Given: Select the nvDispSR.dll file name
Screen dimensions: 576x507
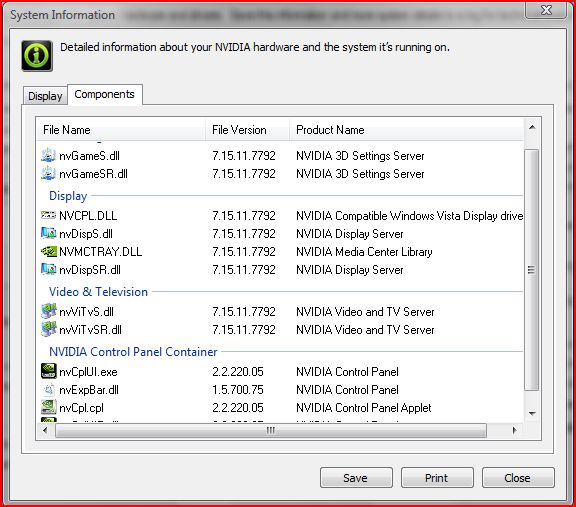Looking at the screenshot, I should pyautogui.click(x=90, y=270).
